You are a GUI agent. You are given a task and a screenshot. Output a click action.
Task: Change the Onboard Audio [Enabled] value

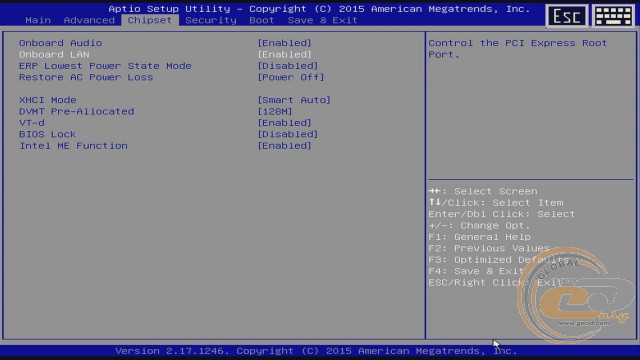coord(284,43)
